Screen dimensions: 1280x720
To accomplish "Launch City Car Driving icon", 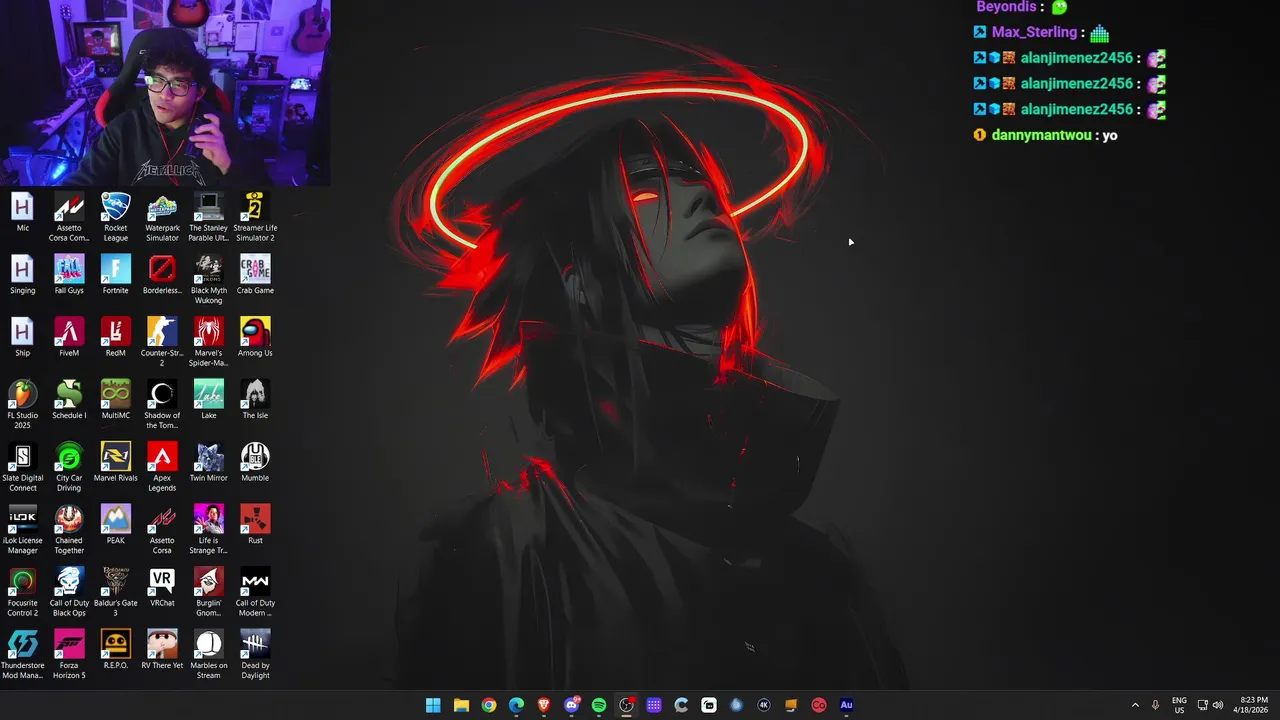I will coord(69,468).
